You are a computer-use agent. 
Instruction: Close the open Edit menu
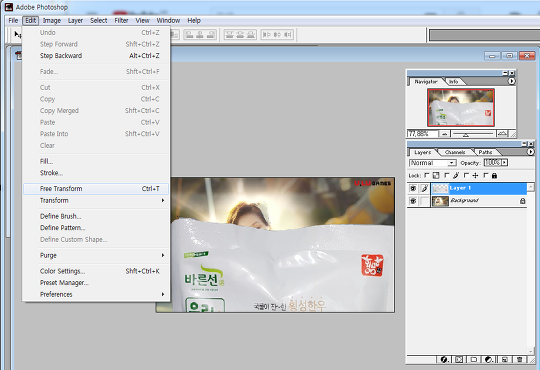pos(31,21)
